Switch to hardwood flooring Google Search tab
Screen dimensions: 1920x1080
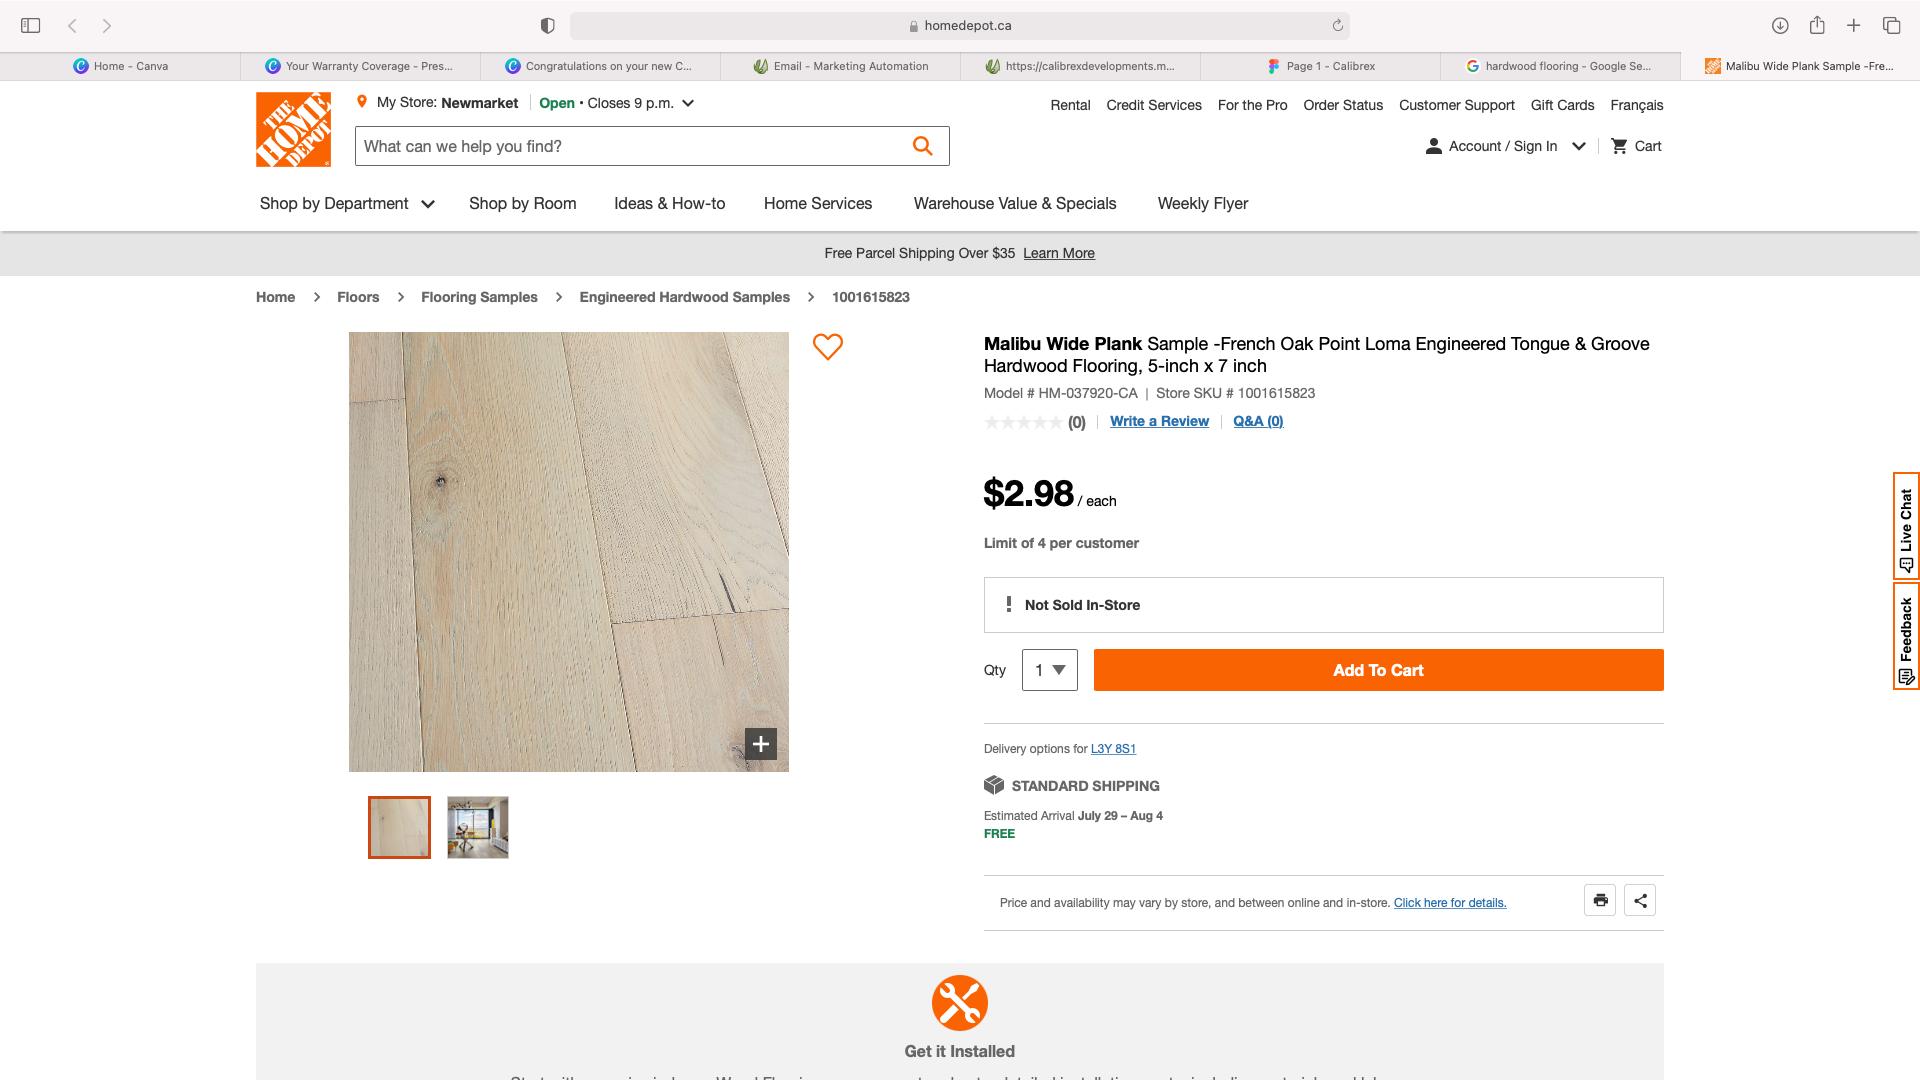click(1559, 66)
